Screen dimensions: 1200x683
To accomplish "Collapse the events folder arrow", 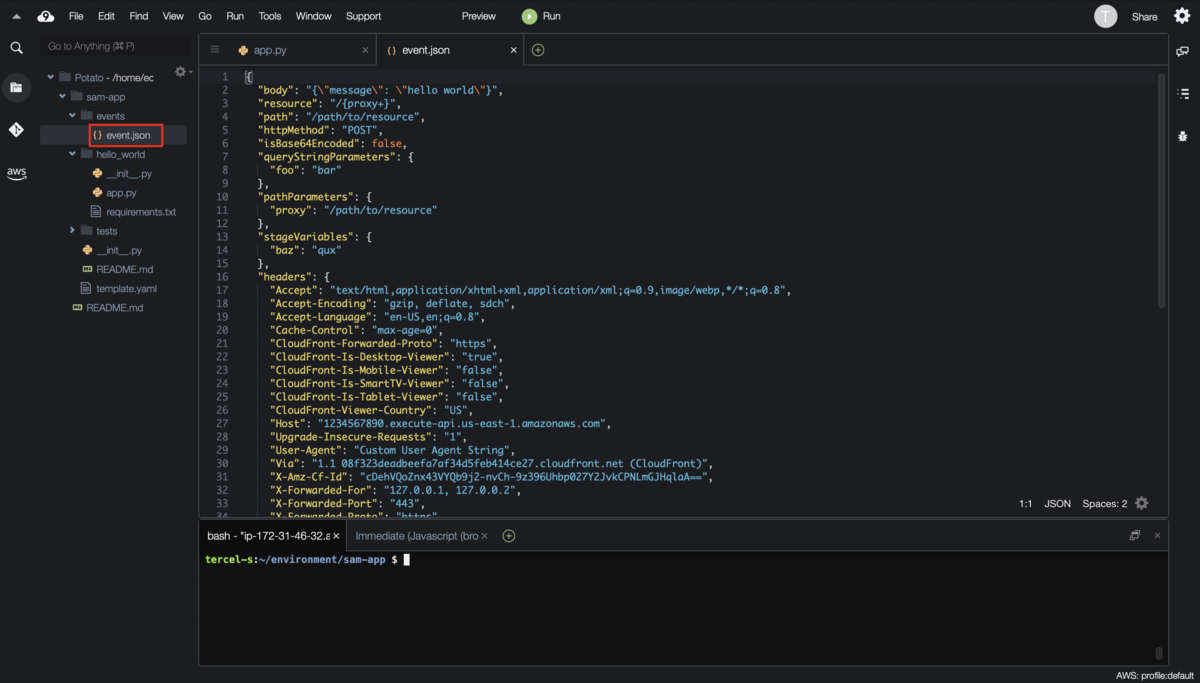I will (72, 116).
